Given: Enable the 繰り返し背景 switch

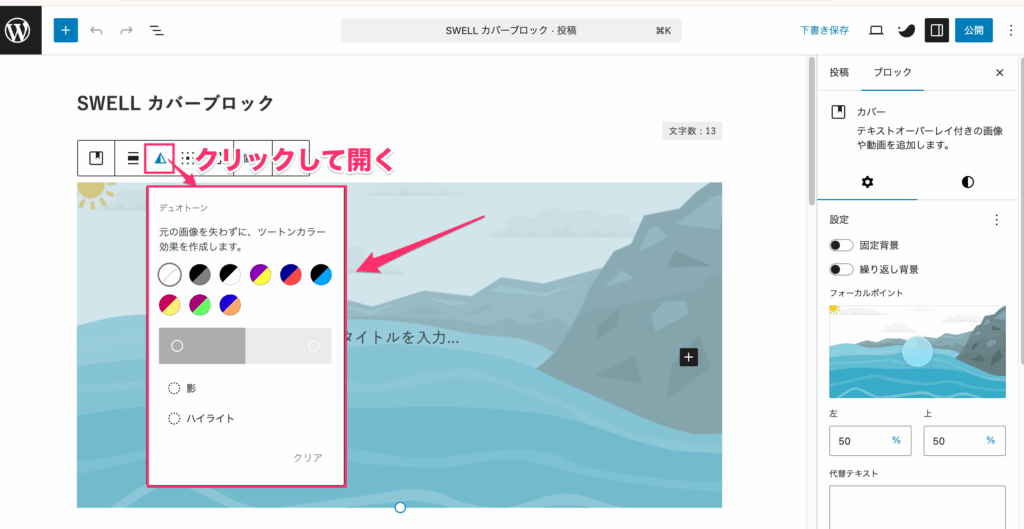Looking at the screenshot, I should 841,269.
